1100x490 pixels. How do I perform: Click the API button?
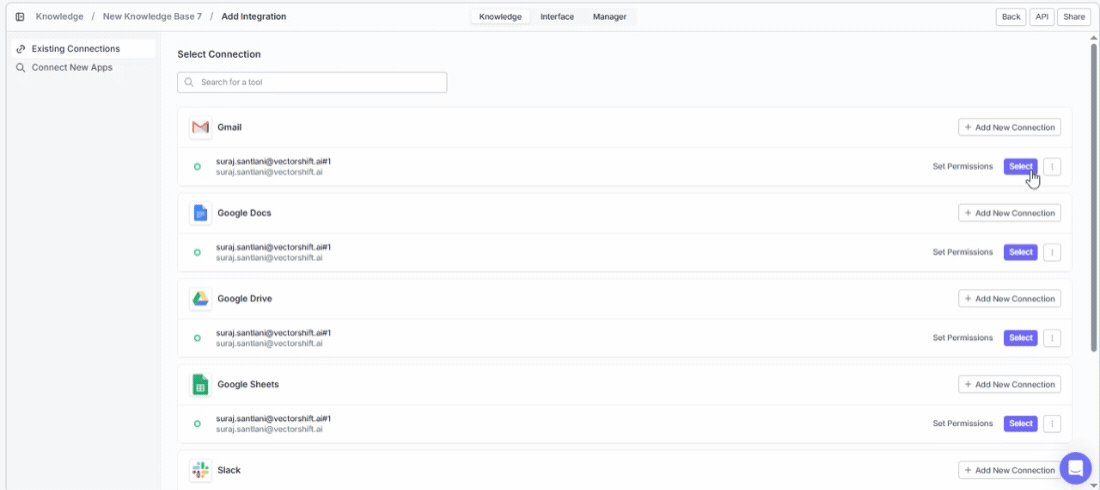click(x=1042, y=17)
